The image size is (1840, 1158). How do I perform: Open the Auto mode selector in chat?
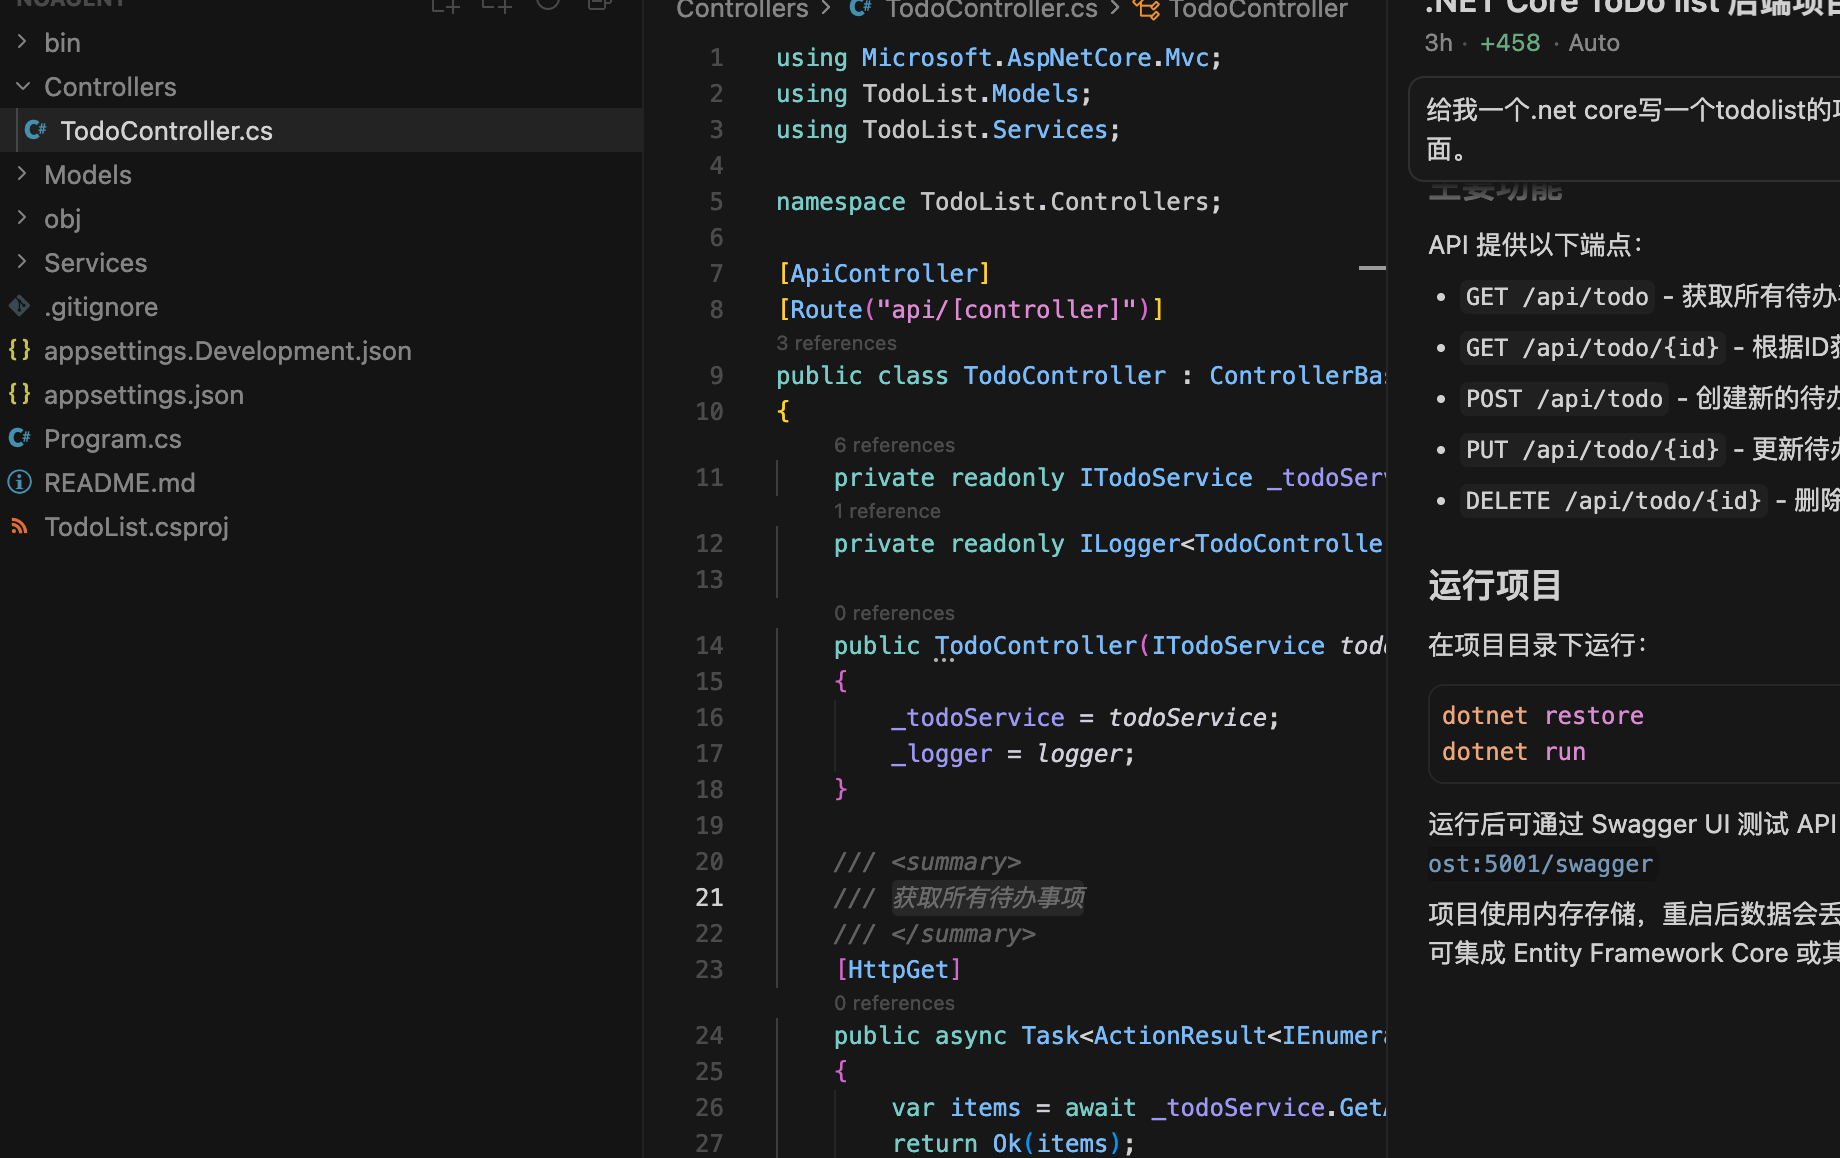click(x=1594, y=43)
